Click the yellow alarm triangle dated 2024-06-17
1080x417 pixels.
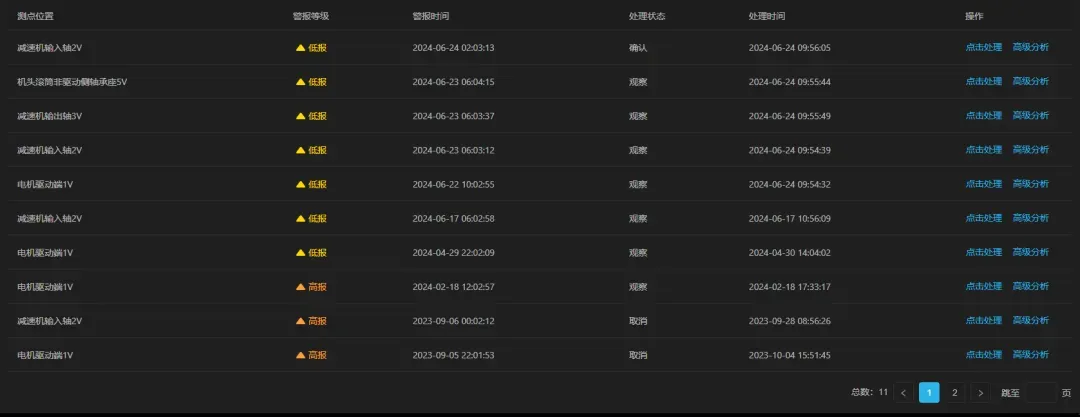tap(300, 219)
